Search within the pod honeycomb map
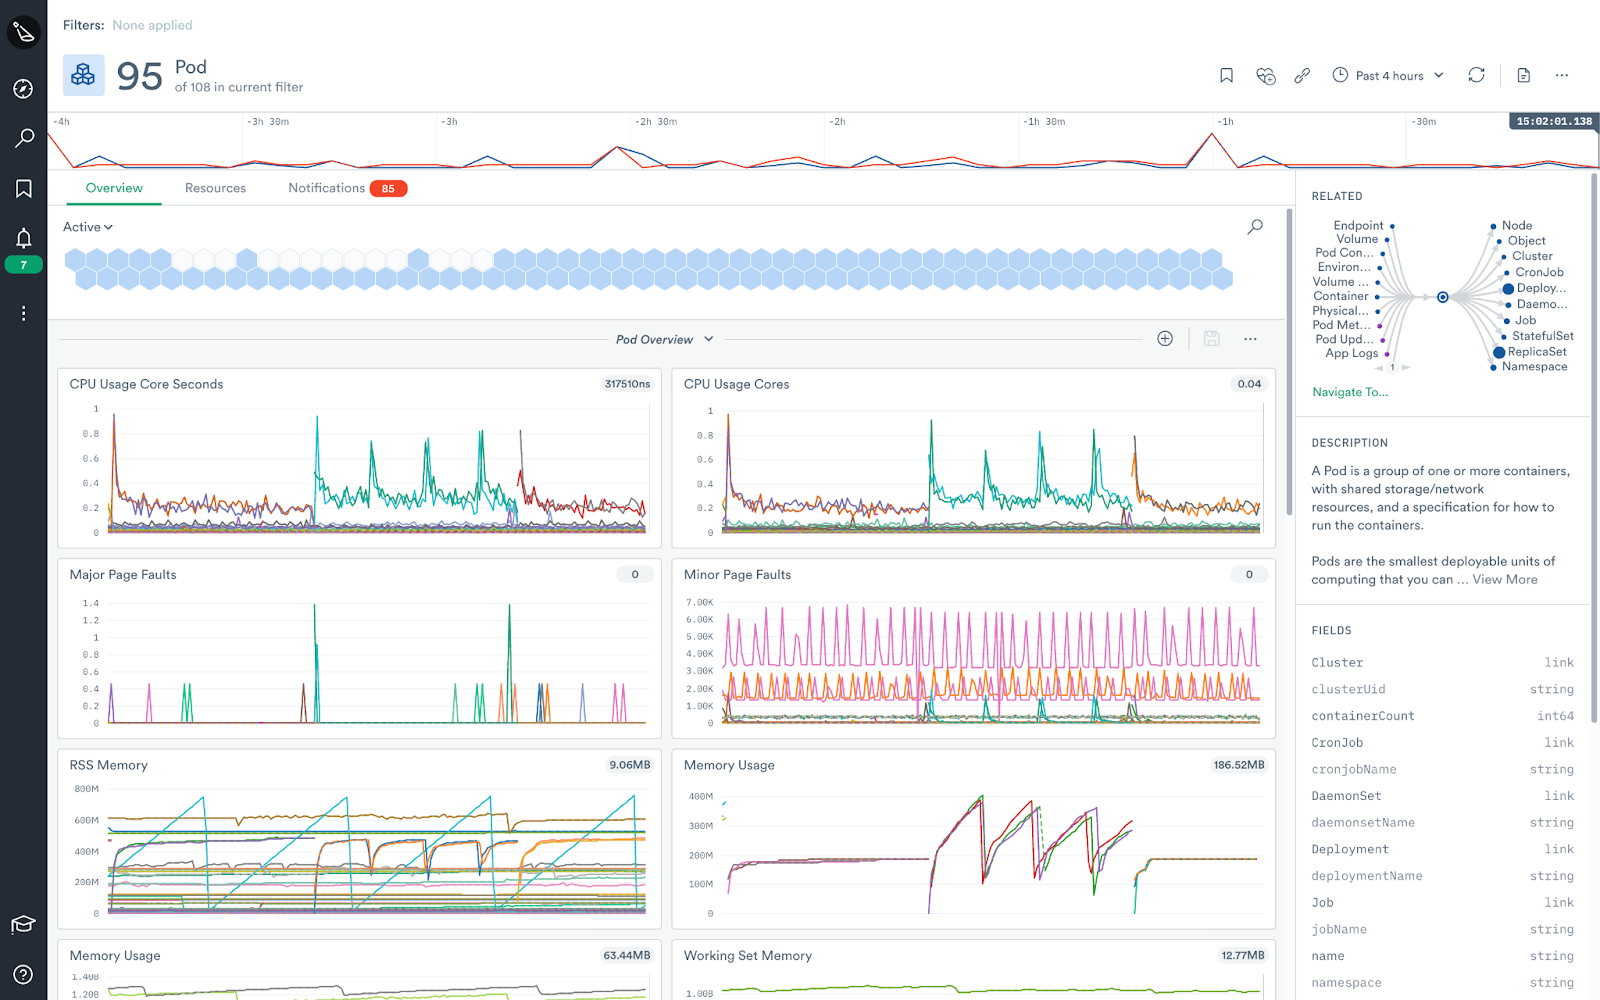The image size is (1600, 1000). pos(1255,227)
